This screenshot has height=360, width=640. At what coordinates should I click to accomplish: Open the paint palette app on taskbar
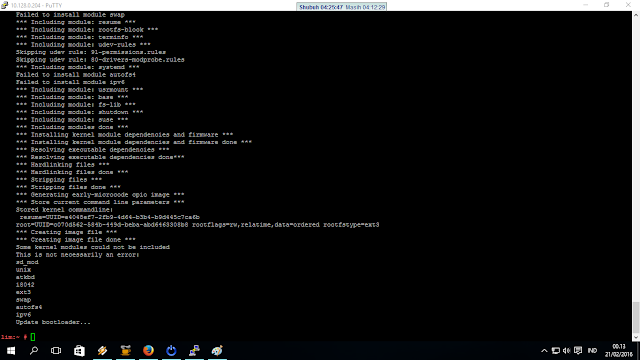pyautogui.click(x=217, y=351)
